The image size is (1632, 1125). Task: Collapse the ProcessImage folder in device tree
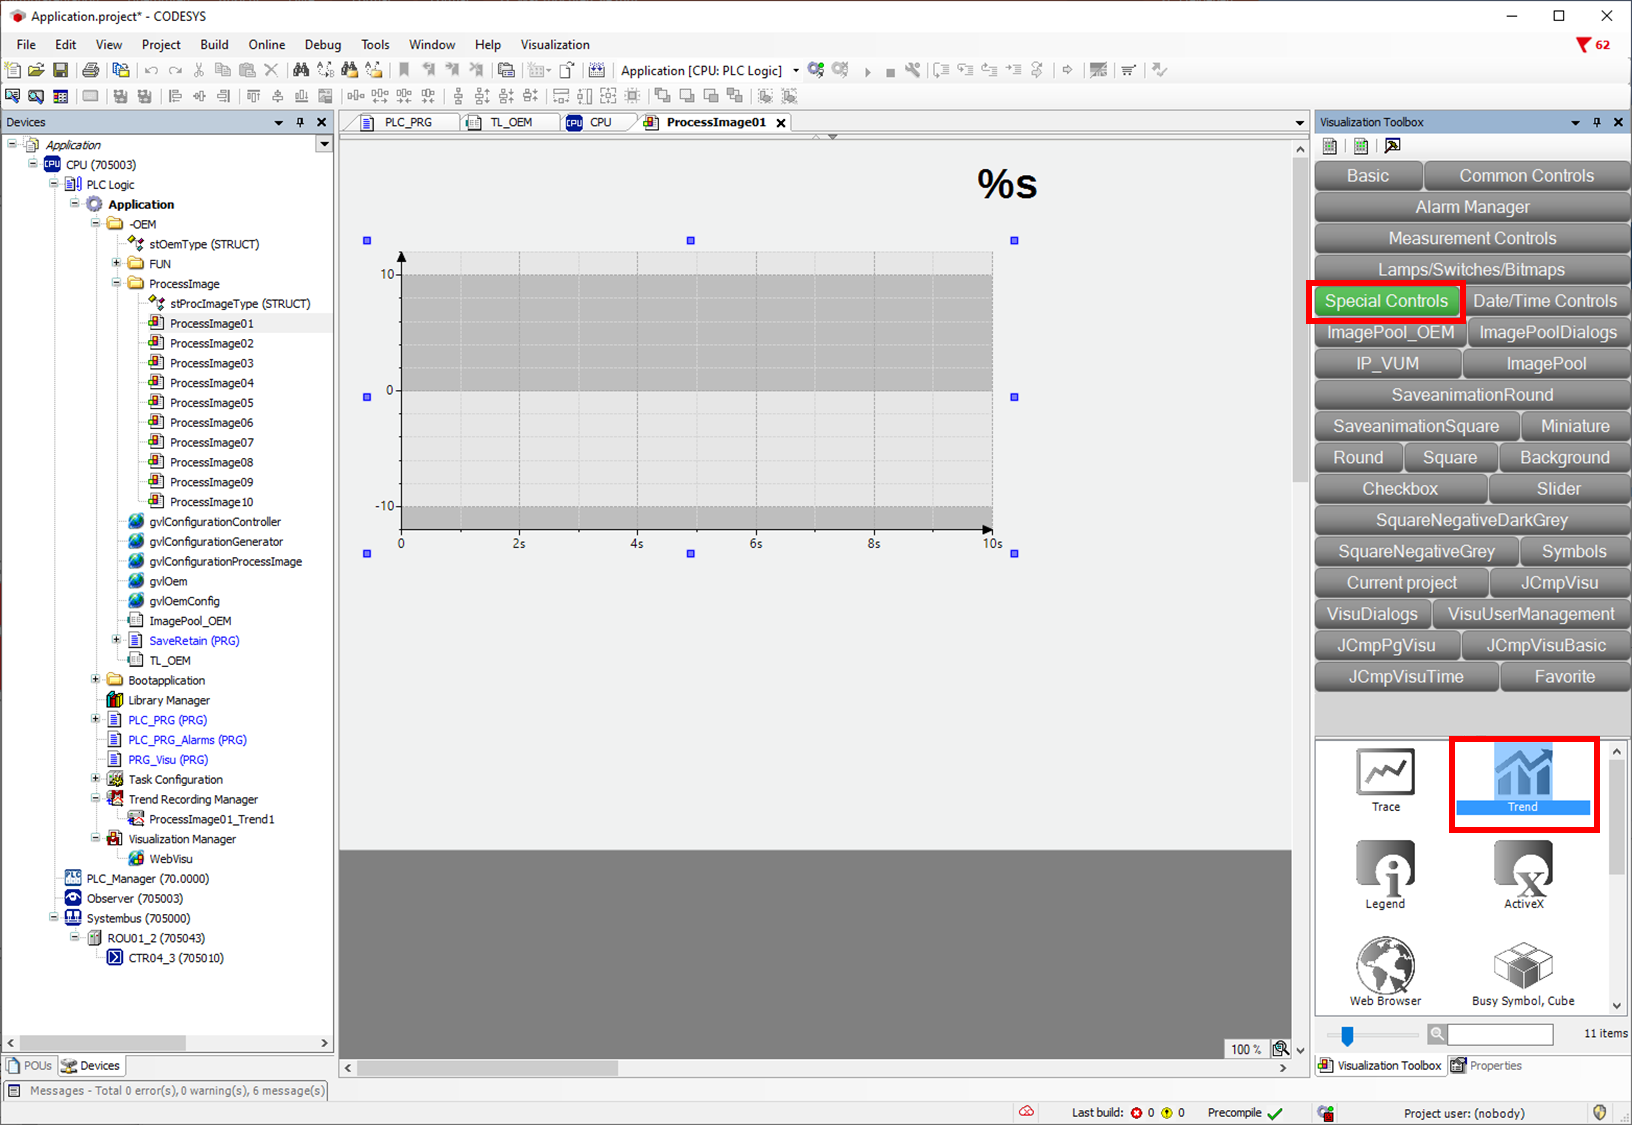point(117,283)
